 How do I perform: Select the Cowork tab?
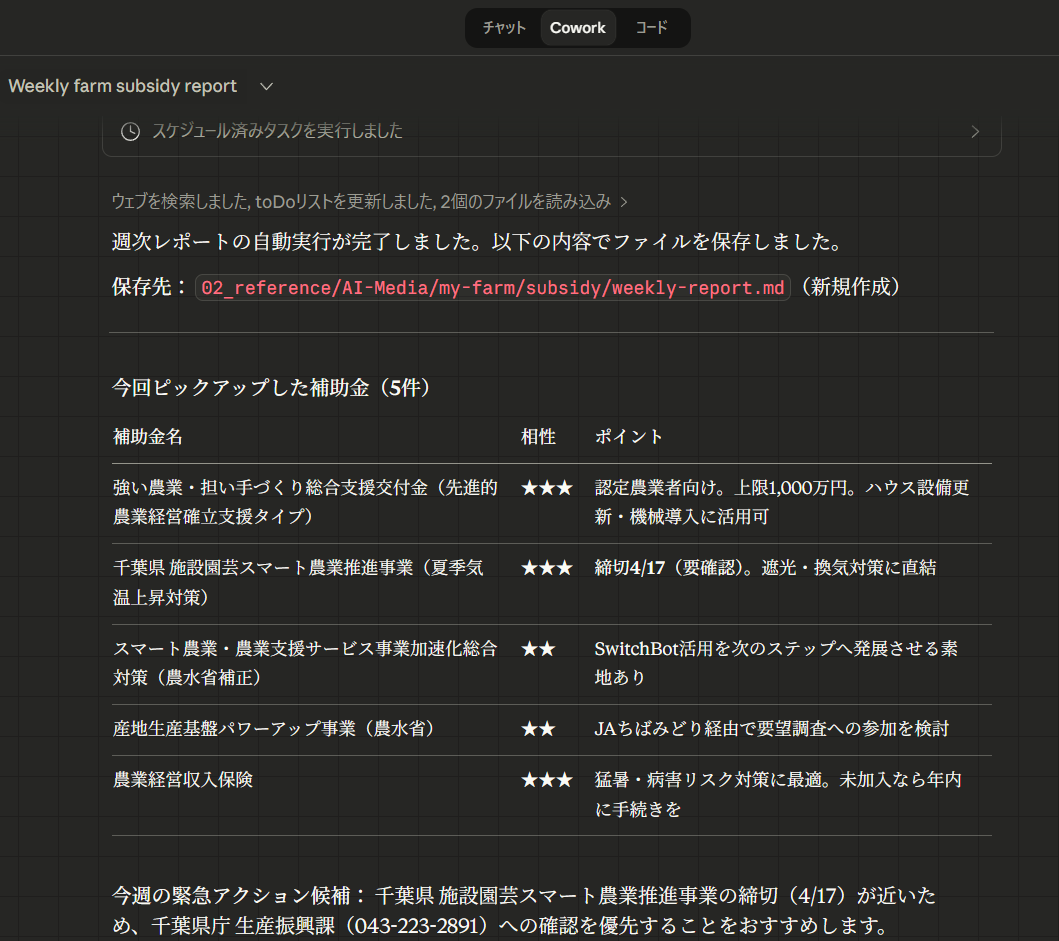pyautogui.click(x=577, y=28)
